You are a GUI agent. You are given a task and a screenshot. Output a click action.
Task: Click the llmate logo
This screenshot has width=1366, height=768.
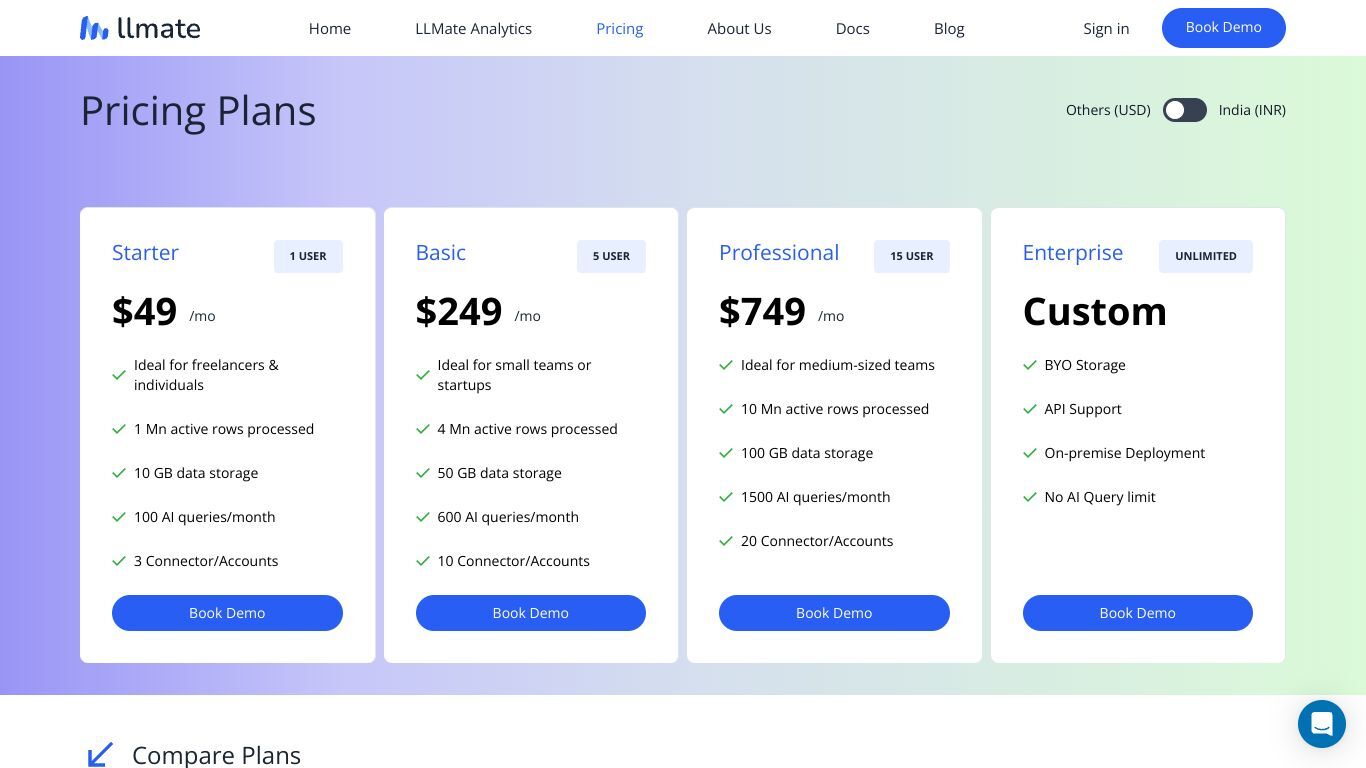pyautogui.click(x=140, y=28)
